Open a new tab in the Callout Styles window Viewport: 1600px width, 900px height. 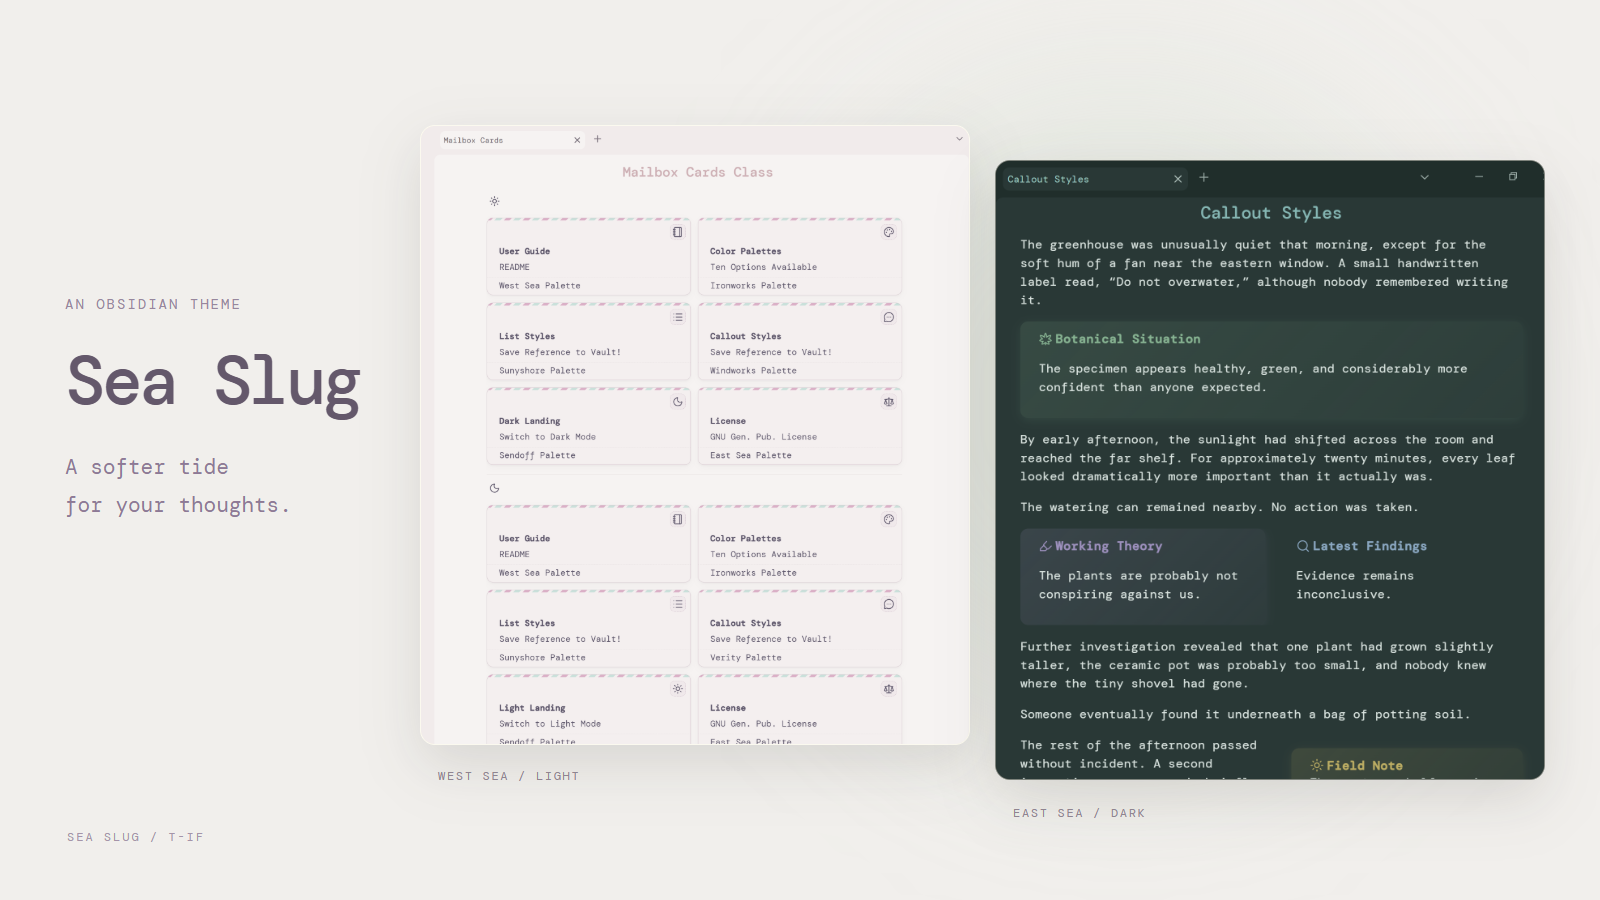click(x=1204, y=177)
